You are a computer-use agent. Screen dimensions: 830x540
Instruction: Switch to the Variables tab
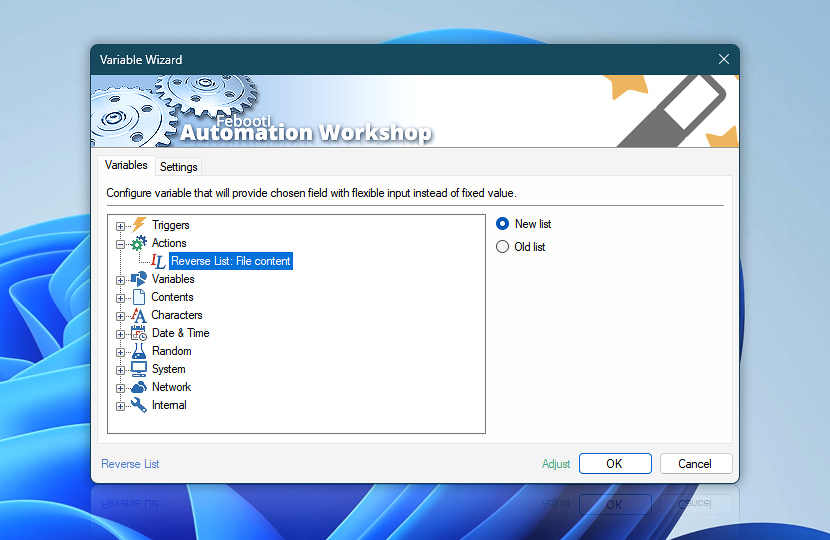pyautogui.click(x=126, y=166)
